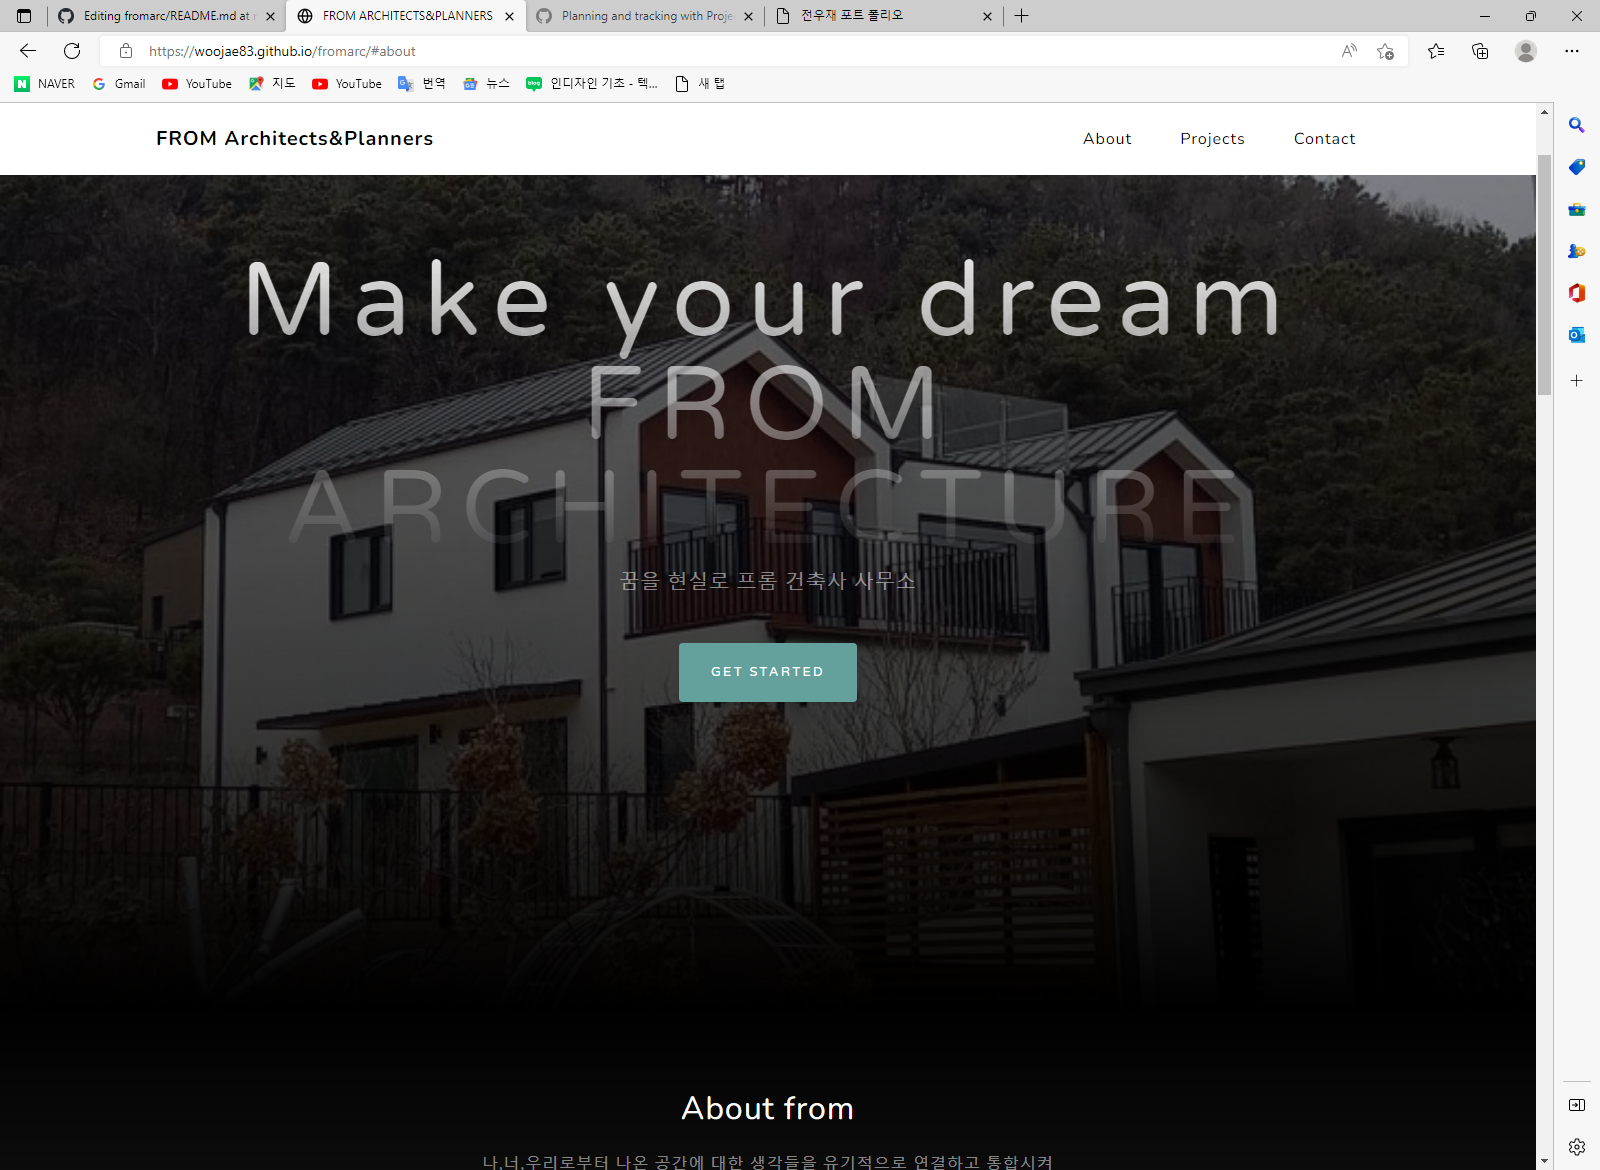This screenshot has height=1170, width=1600.
Task: Open sidebar settings gear icon
Action: coord(1576,1147)
